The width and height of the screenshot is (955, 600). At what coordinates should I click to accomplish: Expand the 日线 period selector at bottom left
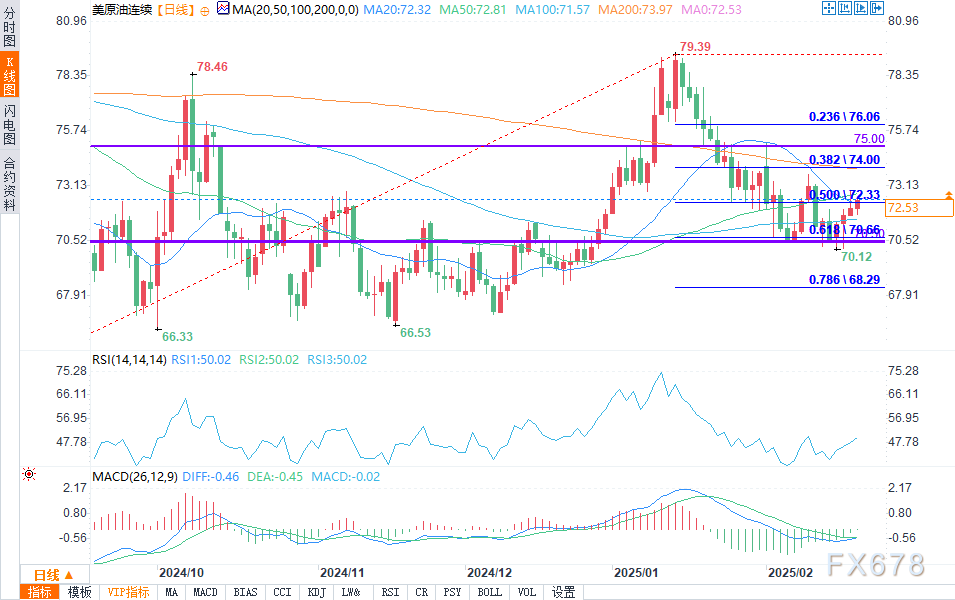[54, 575]
